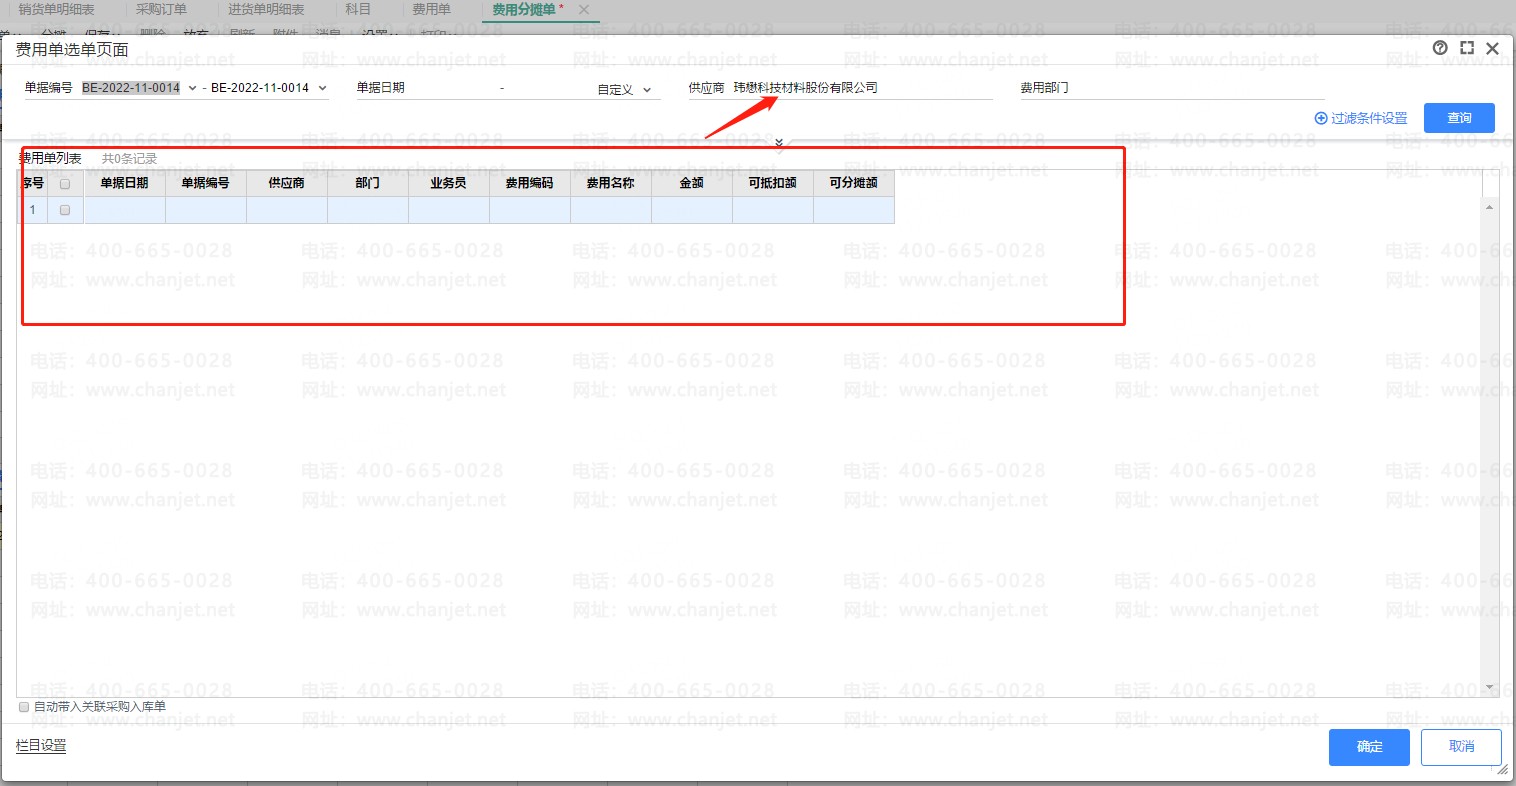Viewport: 1516px width, 786px height.
Task: Click the 共0条记录 record count text
Action: point(130,158)
